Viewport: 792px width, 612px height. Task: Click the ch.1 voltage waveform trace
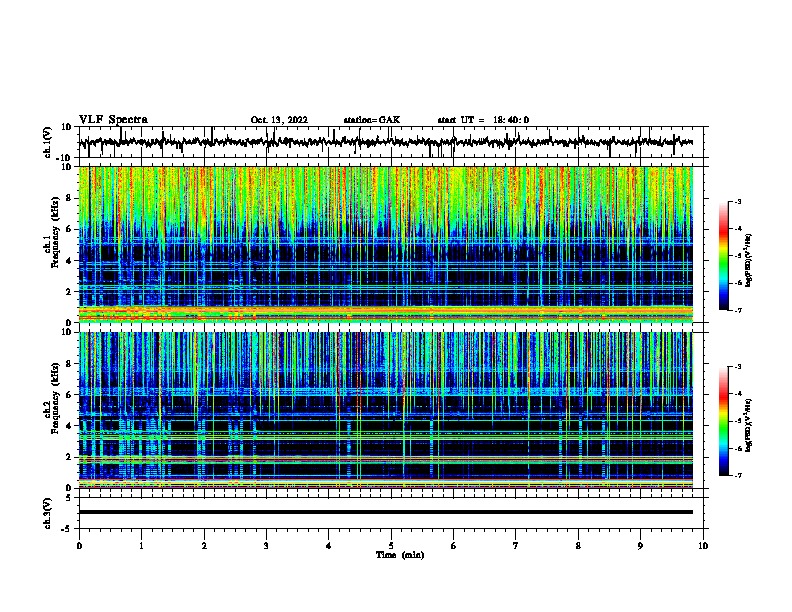click(385, 142)
